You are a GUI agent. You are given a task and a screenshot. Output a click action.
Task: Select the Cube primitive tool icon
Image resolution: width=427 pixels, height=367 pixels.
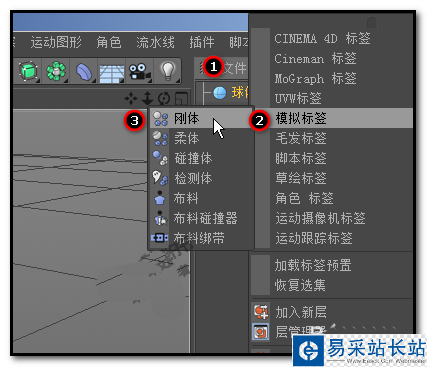[x=28, y=71]
